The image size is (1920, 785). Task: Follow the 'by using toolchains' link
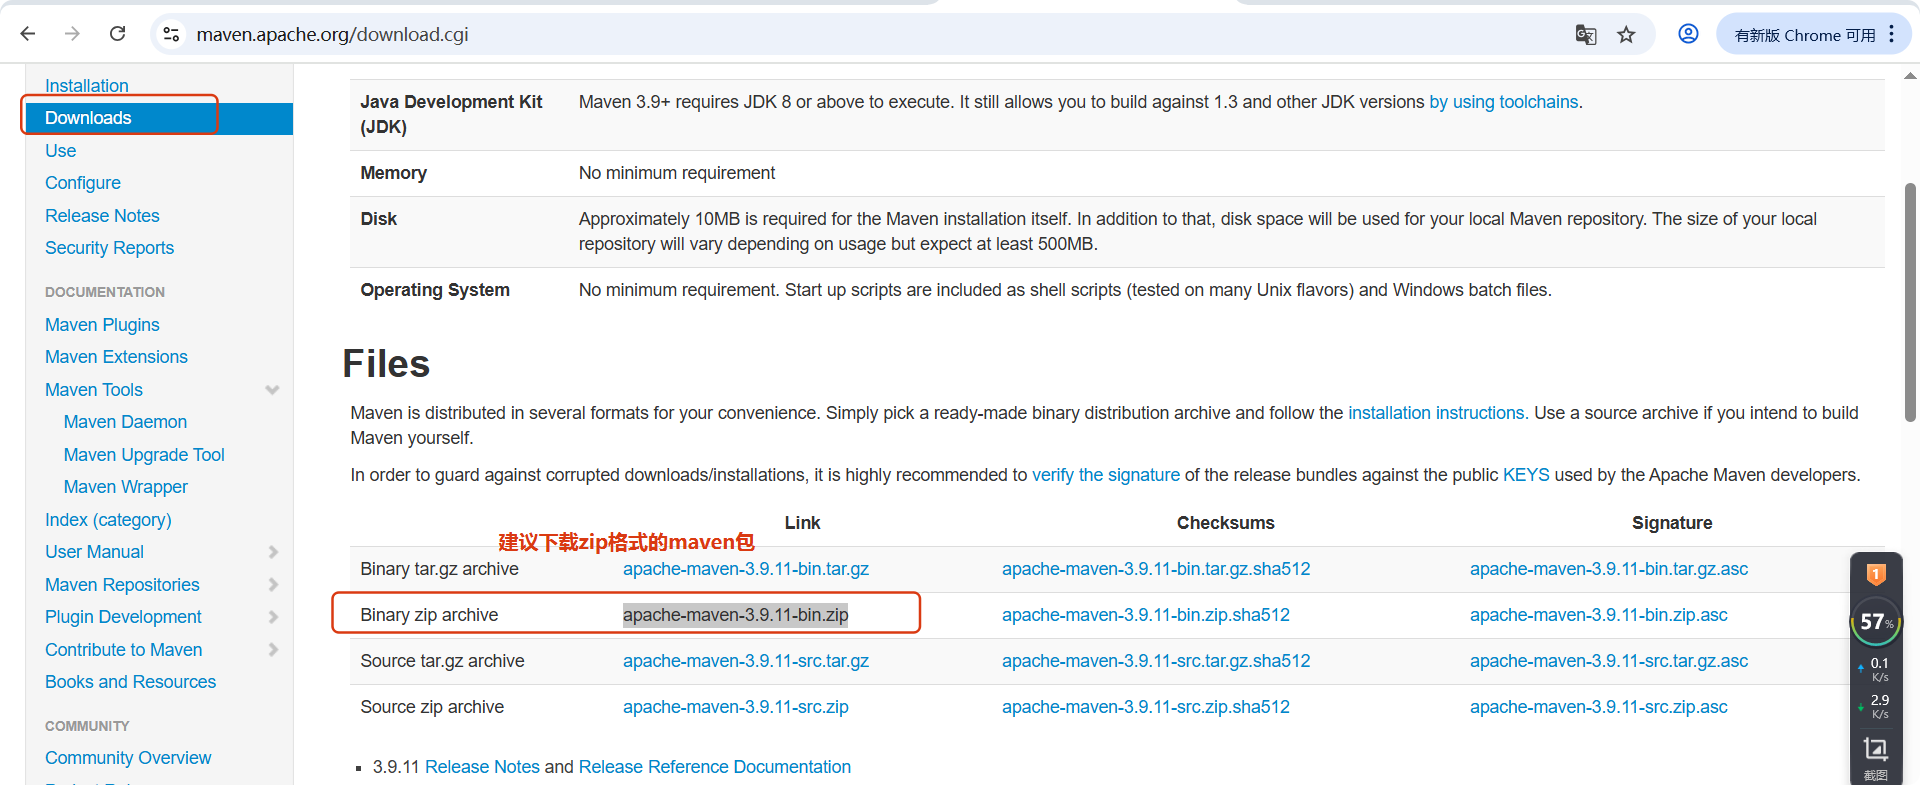pos(1504,102)
